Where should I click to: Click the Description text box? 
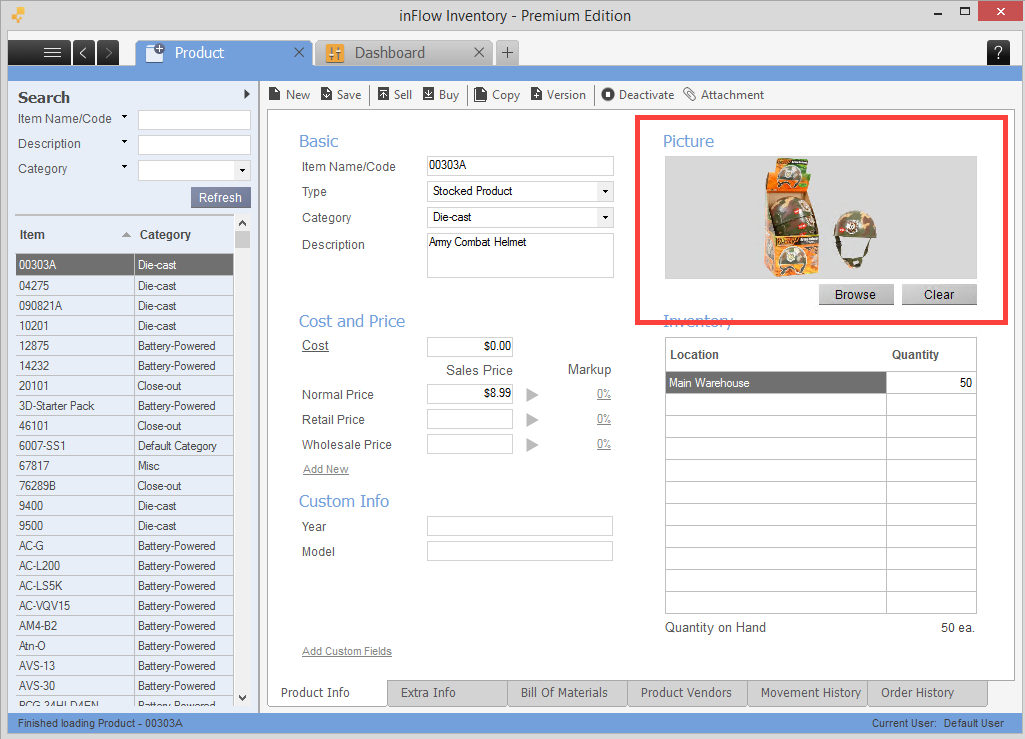coord(520,256)
